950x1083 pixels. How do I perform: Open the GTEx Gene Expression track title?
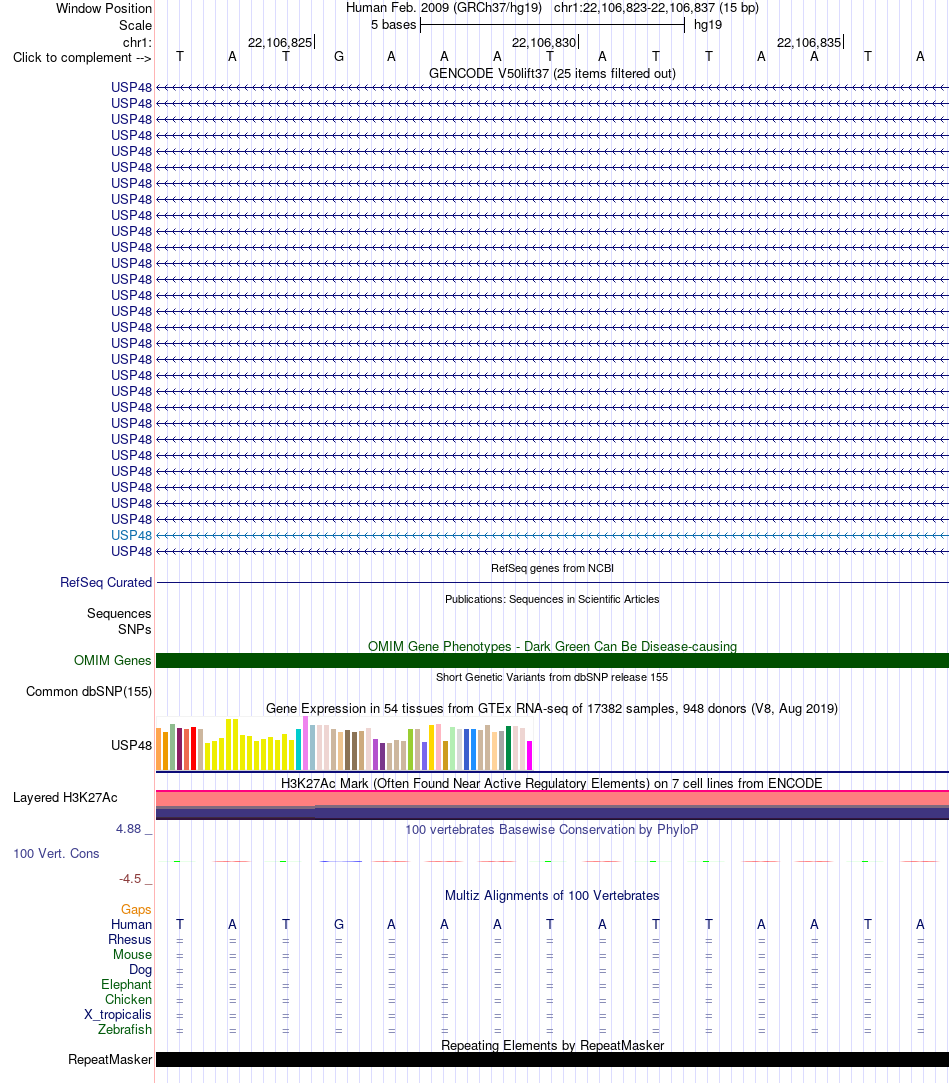click(x=552, y=709)
